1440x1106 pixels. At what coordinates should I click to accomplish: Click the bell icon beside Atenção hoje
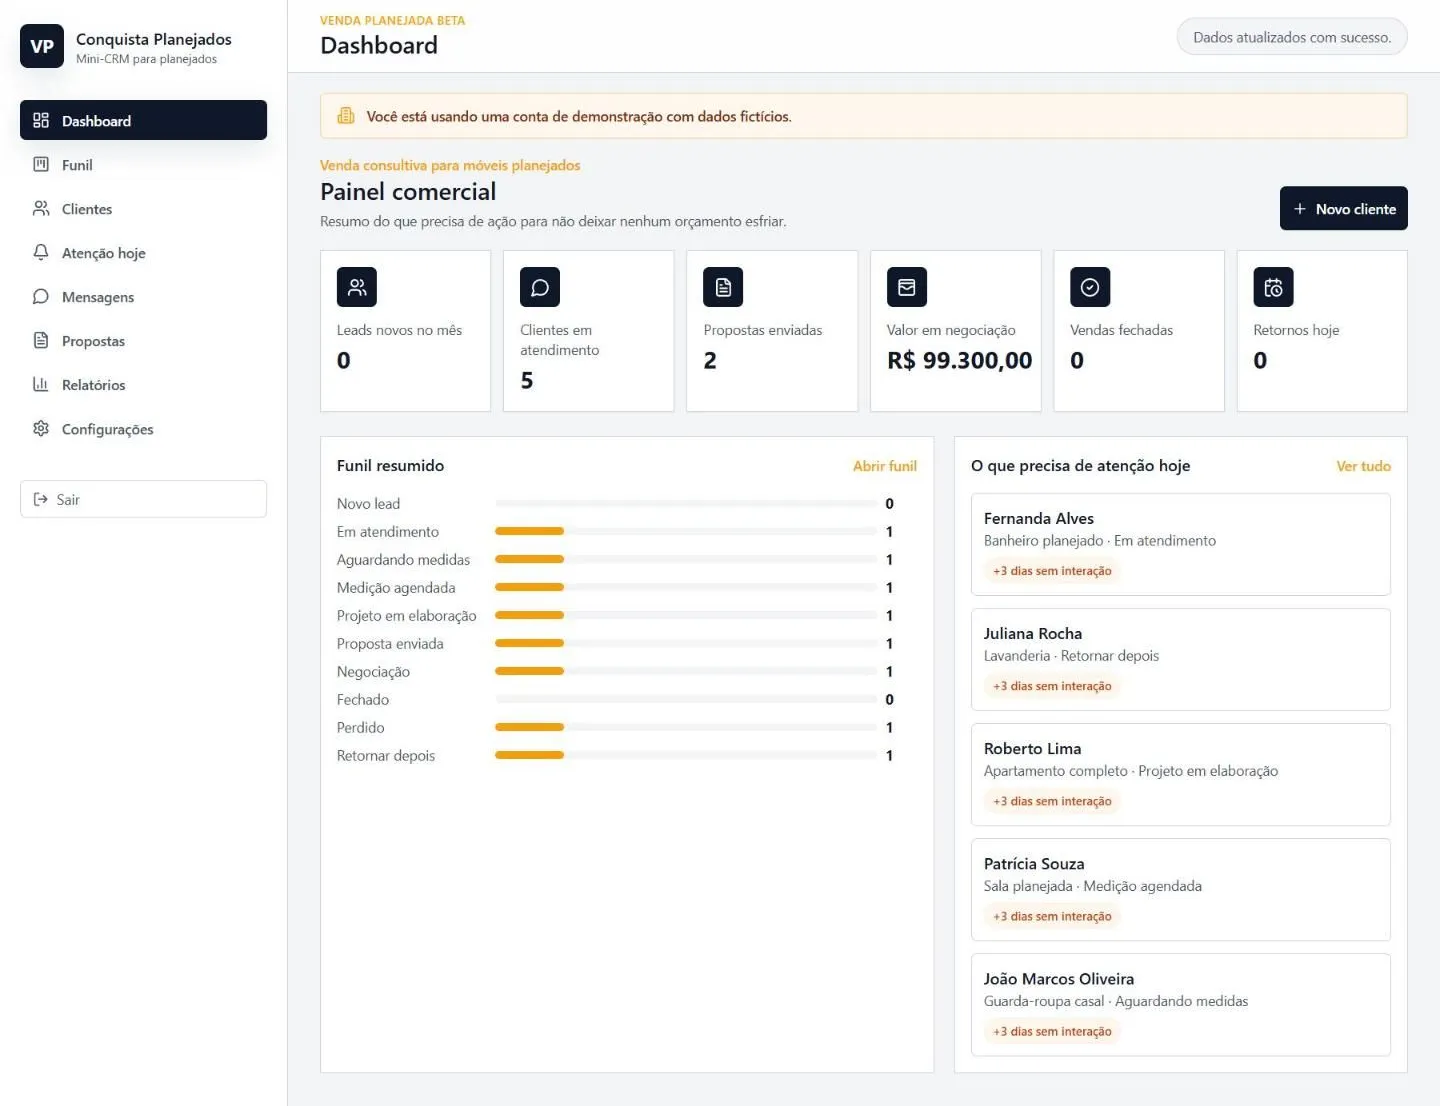pyautogui.click(x=41, y=252)
